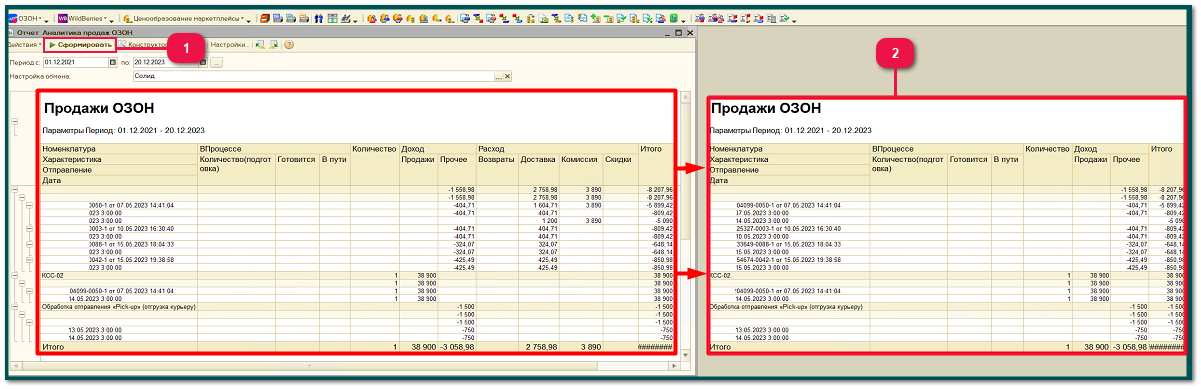1201x389 pixels.
Task: Collapse tree node beside 3088-1 от 15.05.2023 row
Action: click(30, 243)
